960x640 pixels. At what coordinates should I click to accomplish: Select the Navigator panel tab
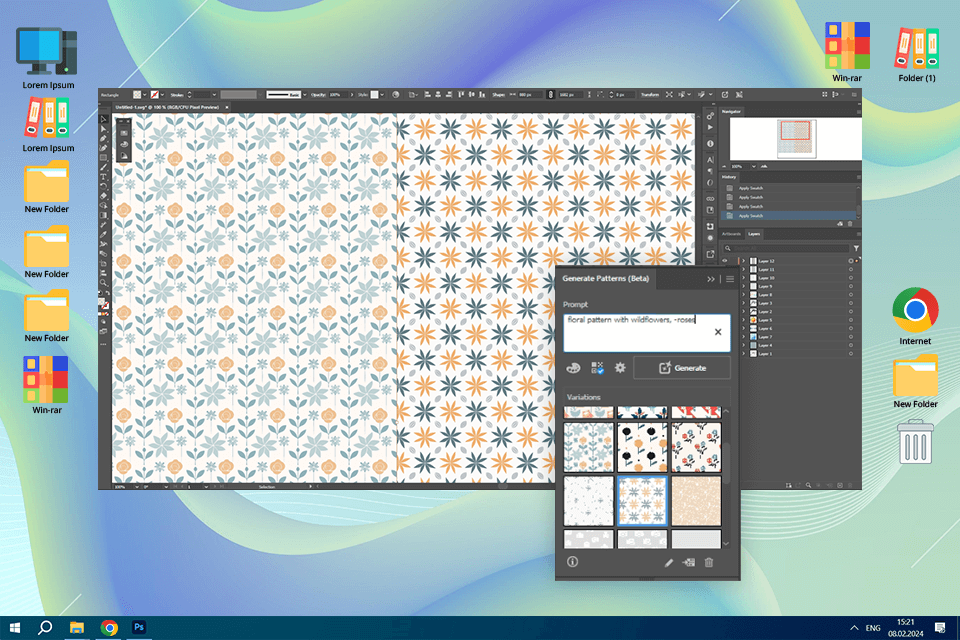coord(731,111)
